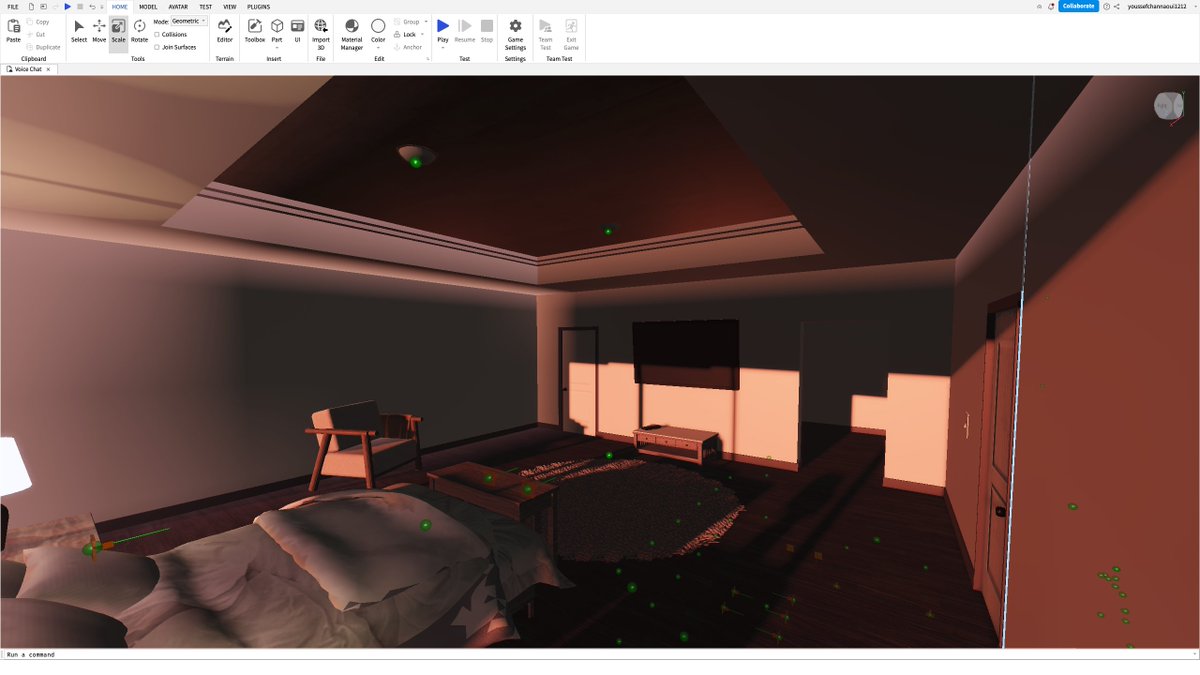Close the Voice Chat tab
Image resolution: width=1200 pixels, height=675 pixels.
[48, 69]
